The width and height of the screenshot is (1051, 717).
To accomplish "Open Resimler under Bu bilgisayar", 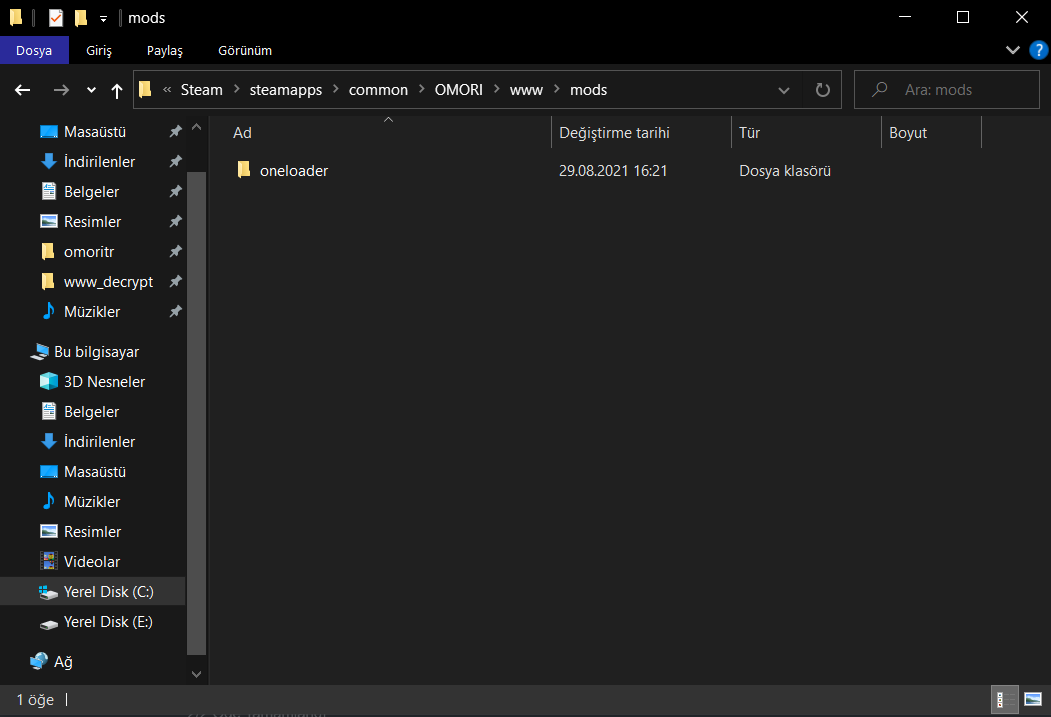I will pyautogui.click(x=92, y=532).
